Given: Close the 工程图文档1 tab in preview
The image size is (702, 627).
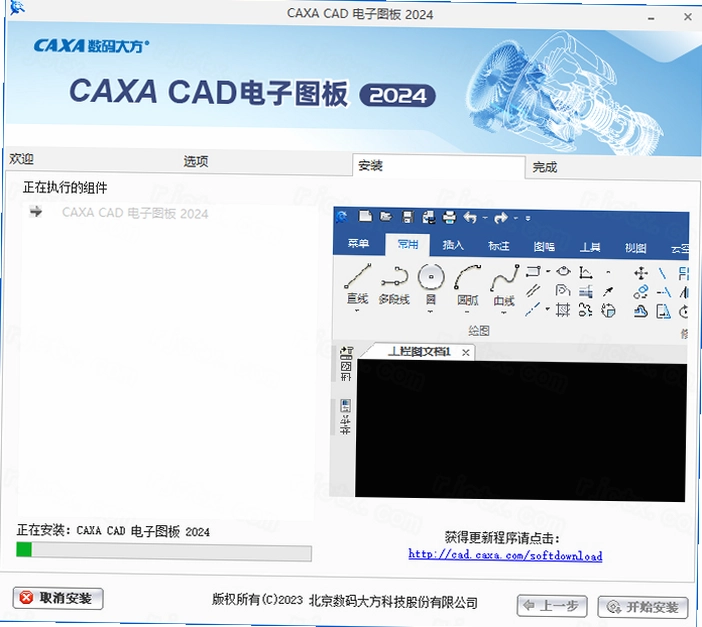Looking at the screenshot, I should coord(466,353).
